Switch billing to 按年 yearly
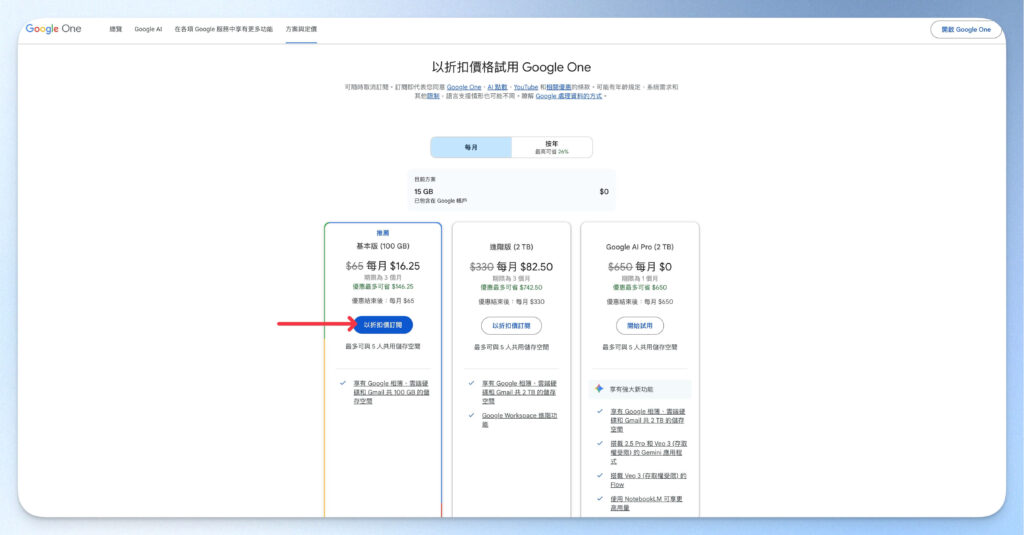This screenshot has height=535, width=1024. [x=552, y=147]
